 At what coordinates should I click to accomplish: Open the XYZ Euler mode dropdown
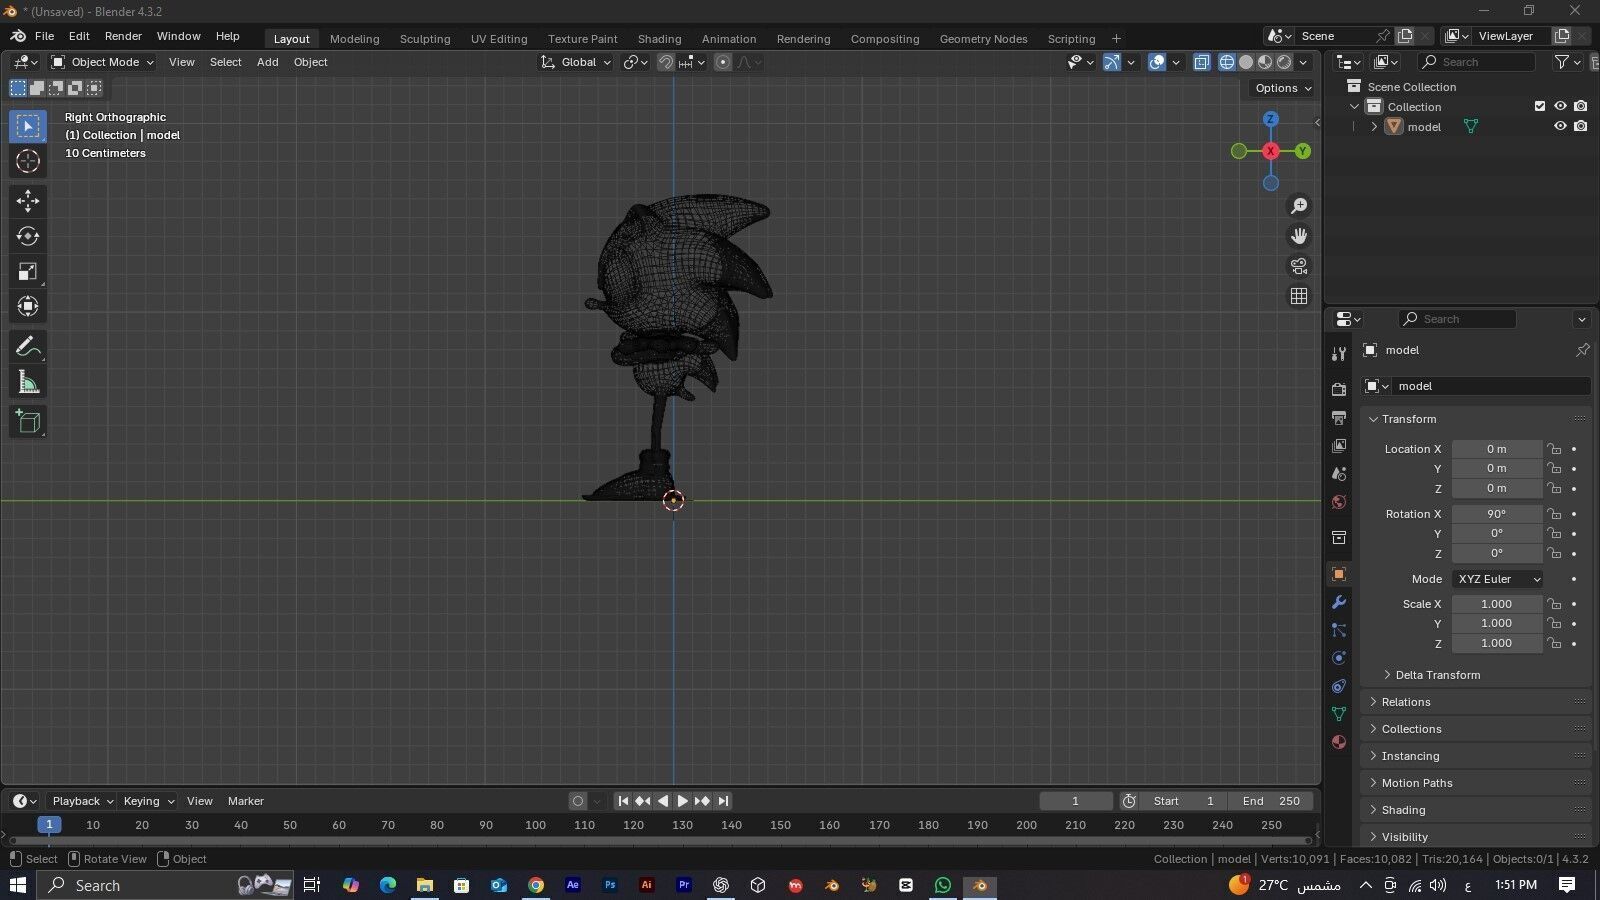[1497, 579]
